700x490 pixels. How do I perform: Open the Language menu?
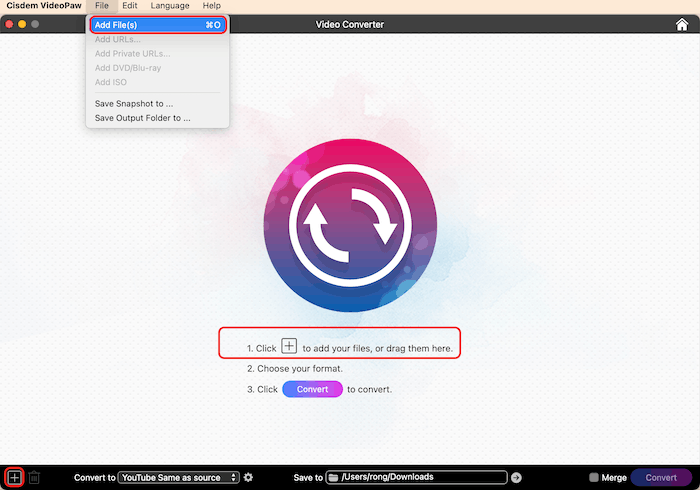[x=170, y=6]
